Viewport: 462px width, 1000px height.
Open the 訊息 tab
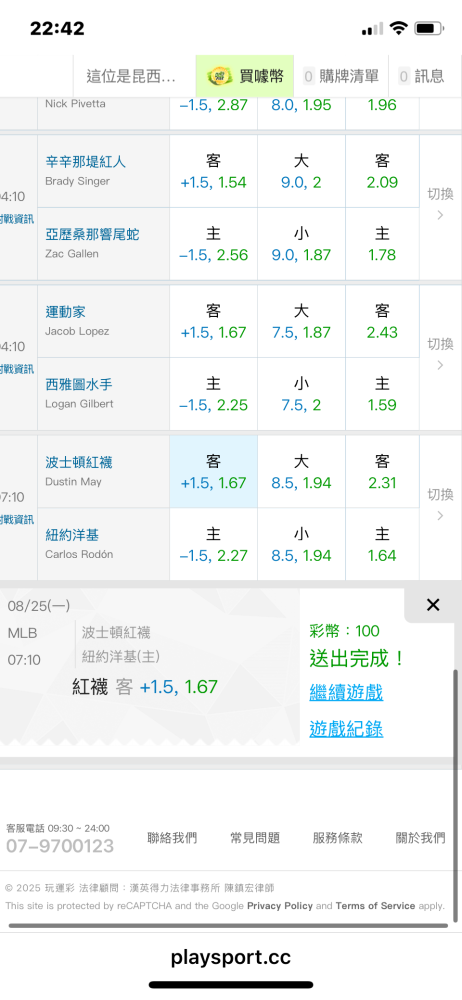[421, 77]
